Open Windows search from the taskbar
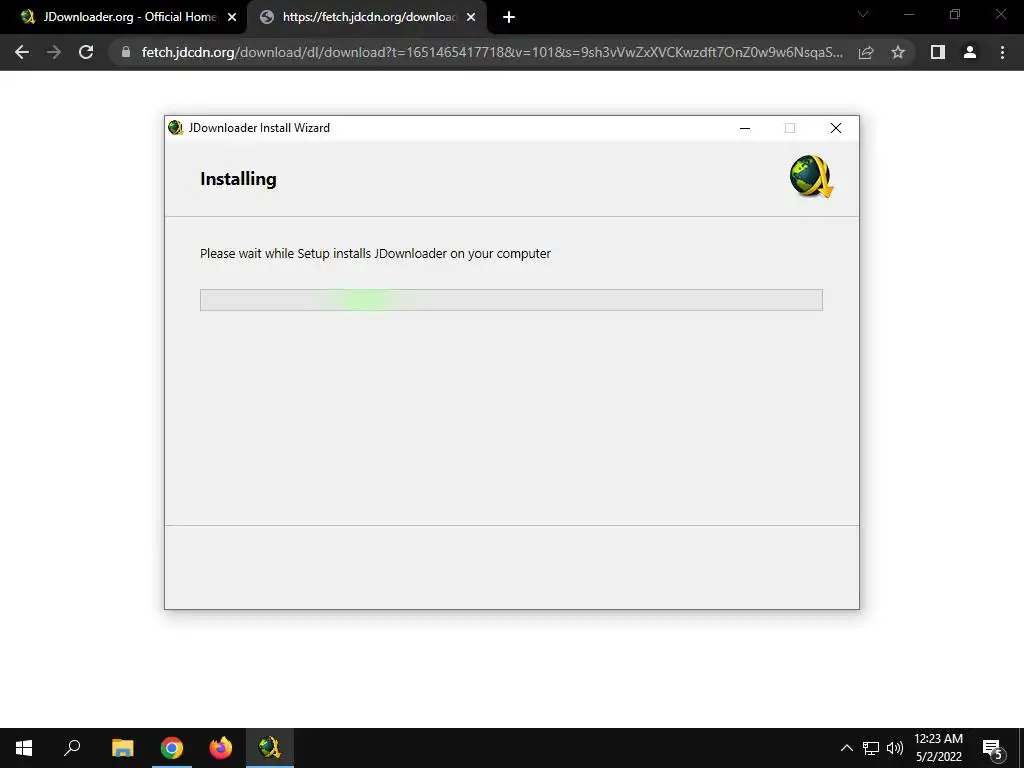Viewport: 1024px width, 768px height. coord(72,748)
